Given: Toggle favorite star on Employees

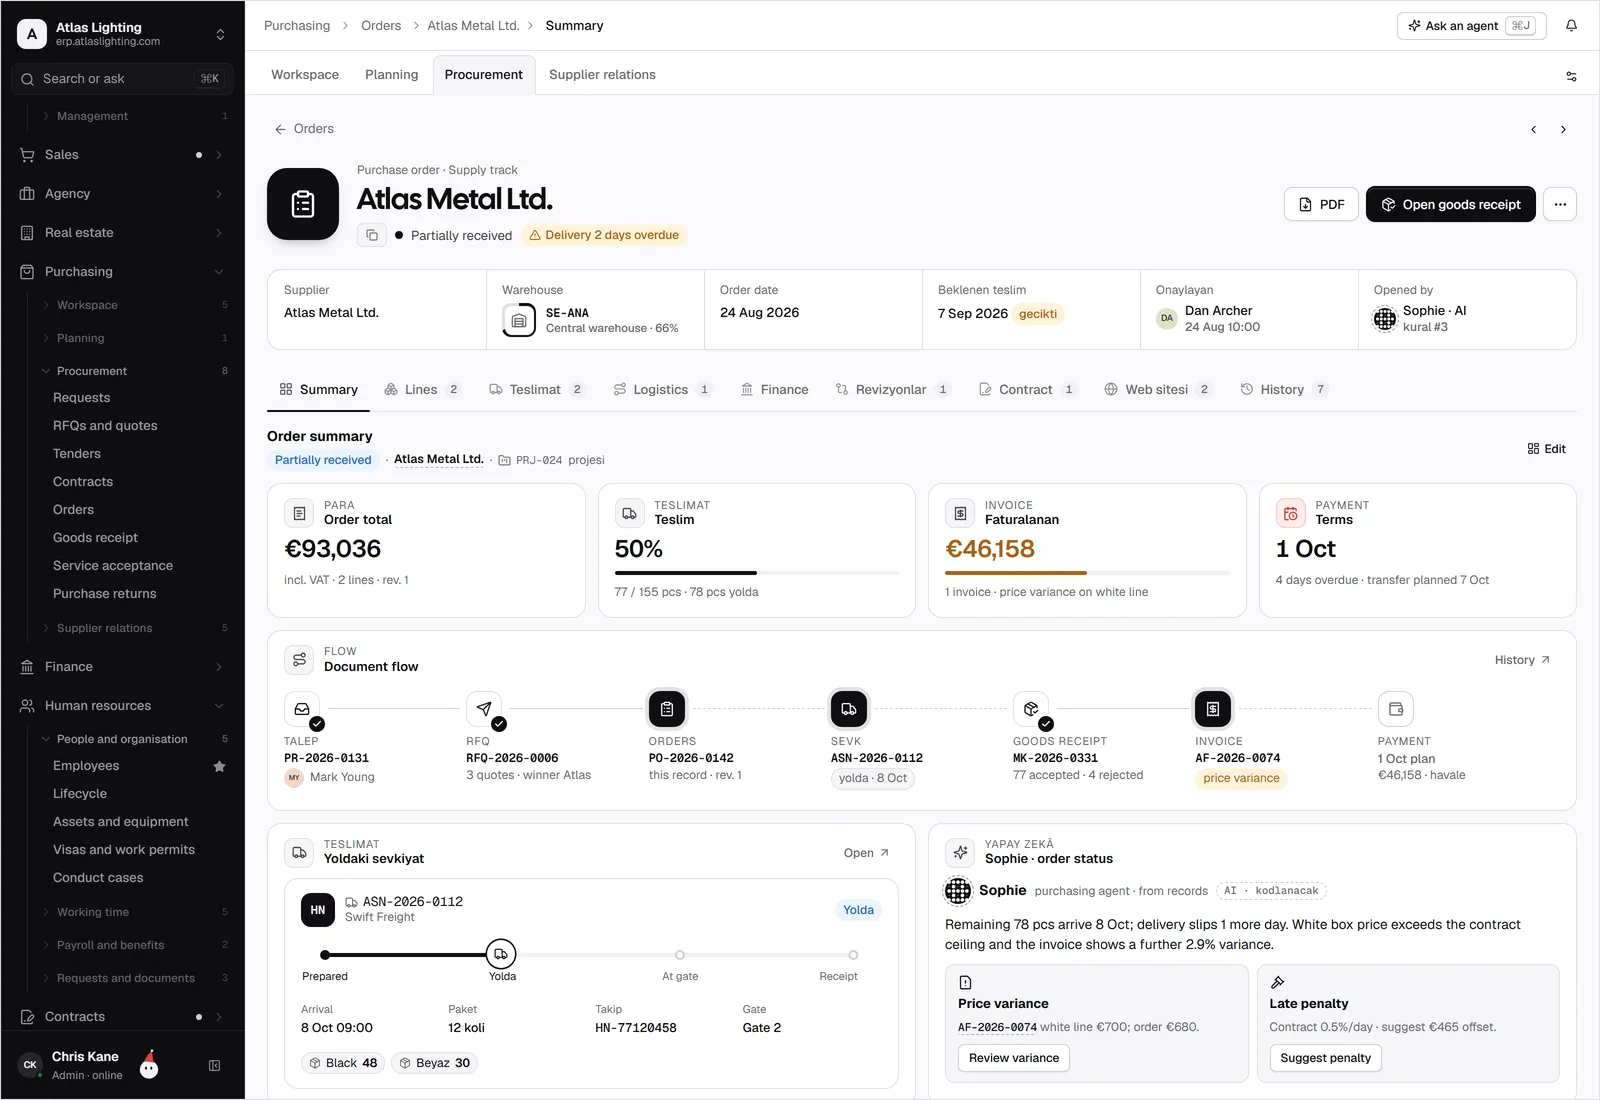Looking at the screenshot, I should point(220,766).
